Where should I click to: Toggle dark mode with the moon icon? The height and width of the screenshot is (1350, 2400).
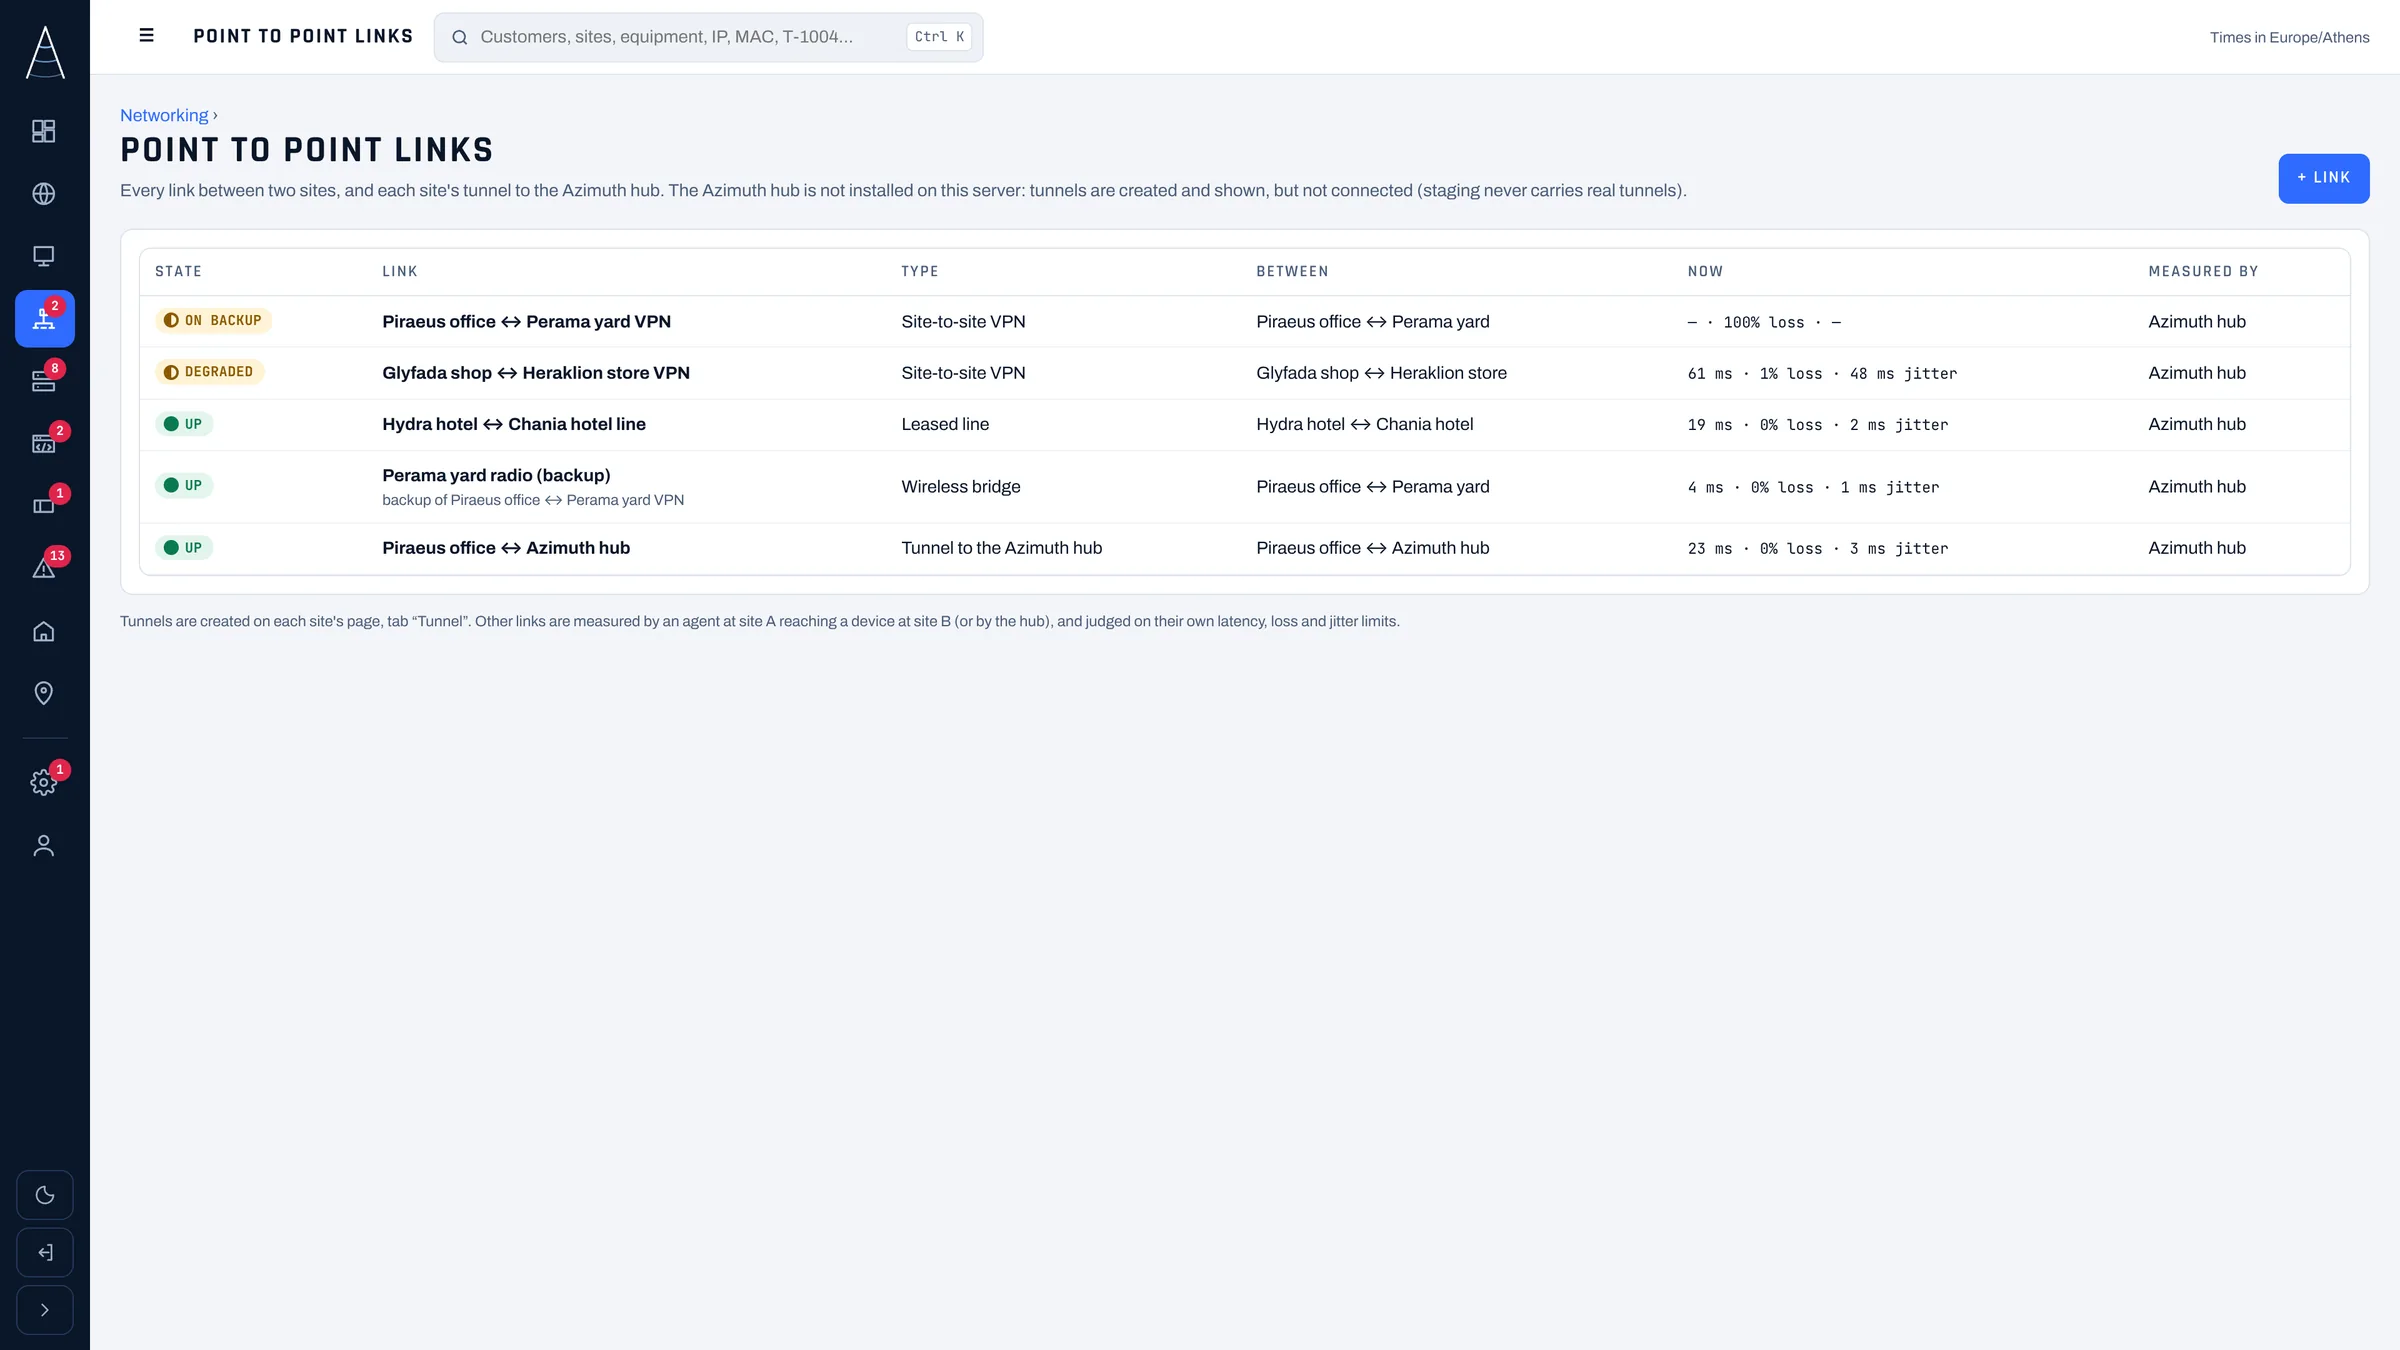pyautogui.click(x=45, y=1195)
